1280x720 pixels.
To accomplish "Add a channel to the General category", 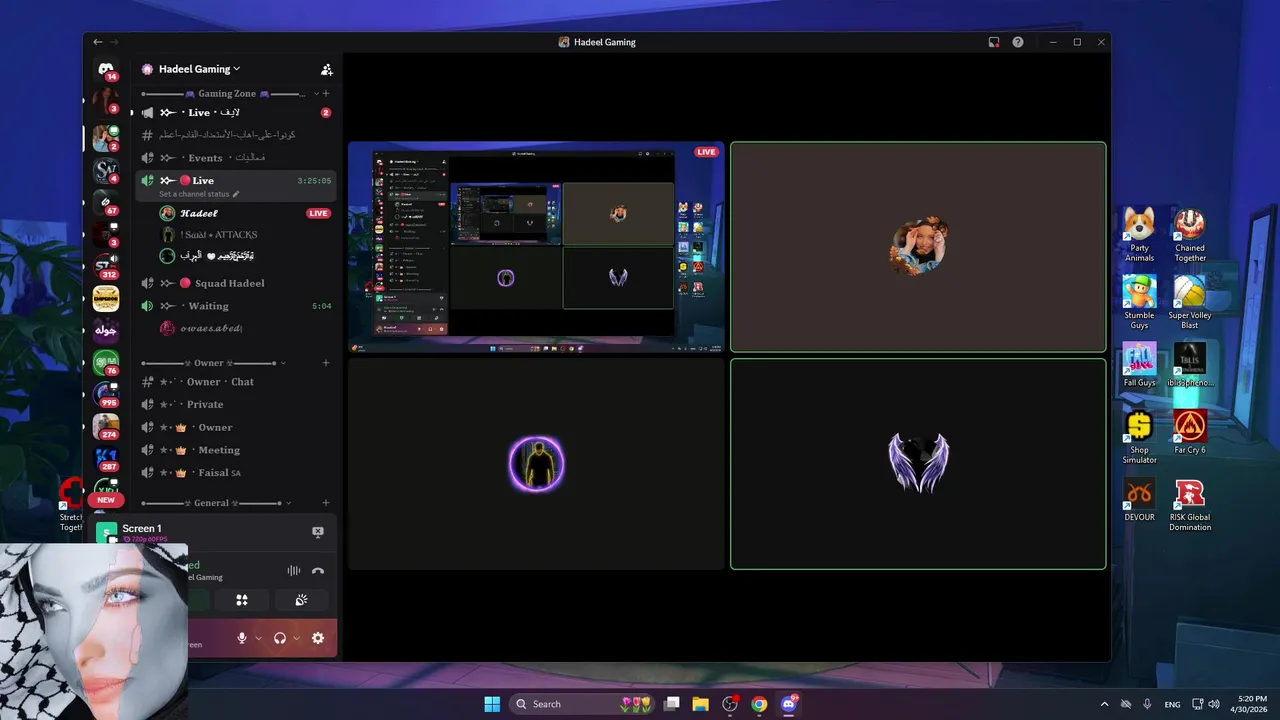I will point(326,503).
